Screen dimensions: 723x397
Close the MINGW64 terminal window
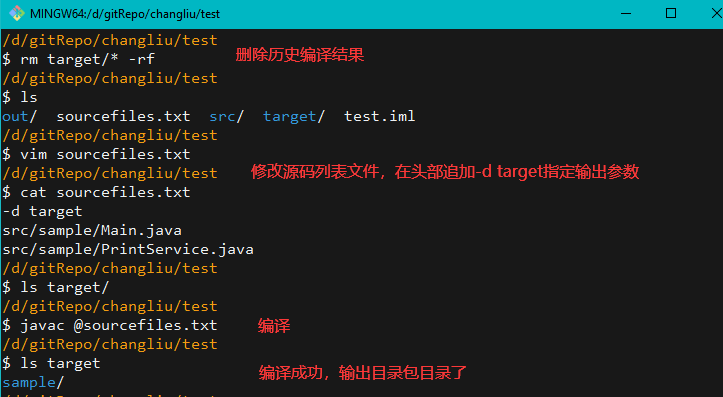[x=716, y=13]
